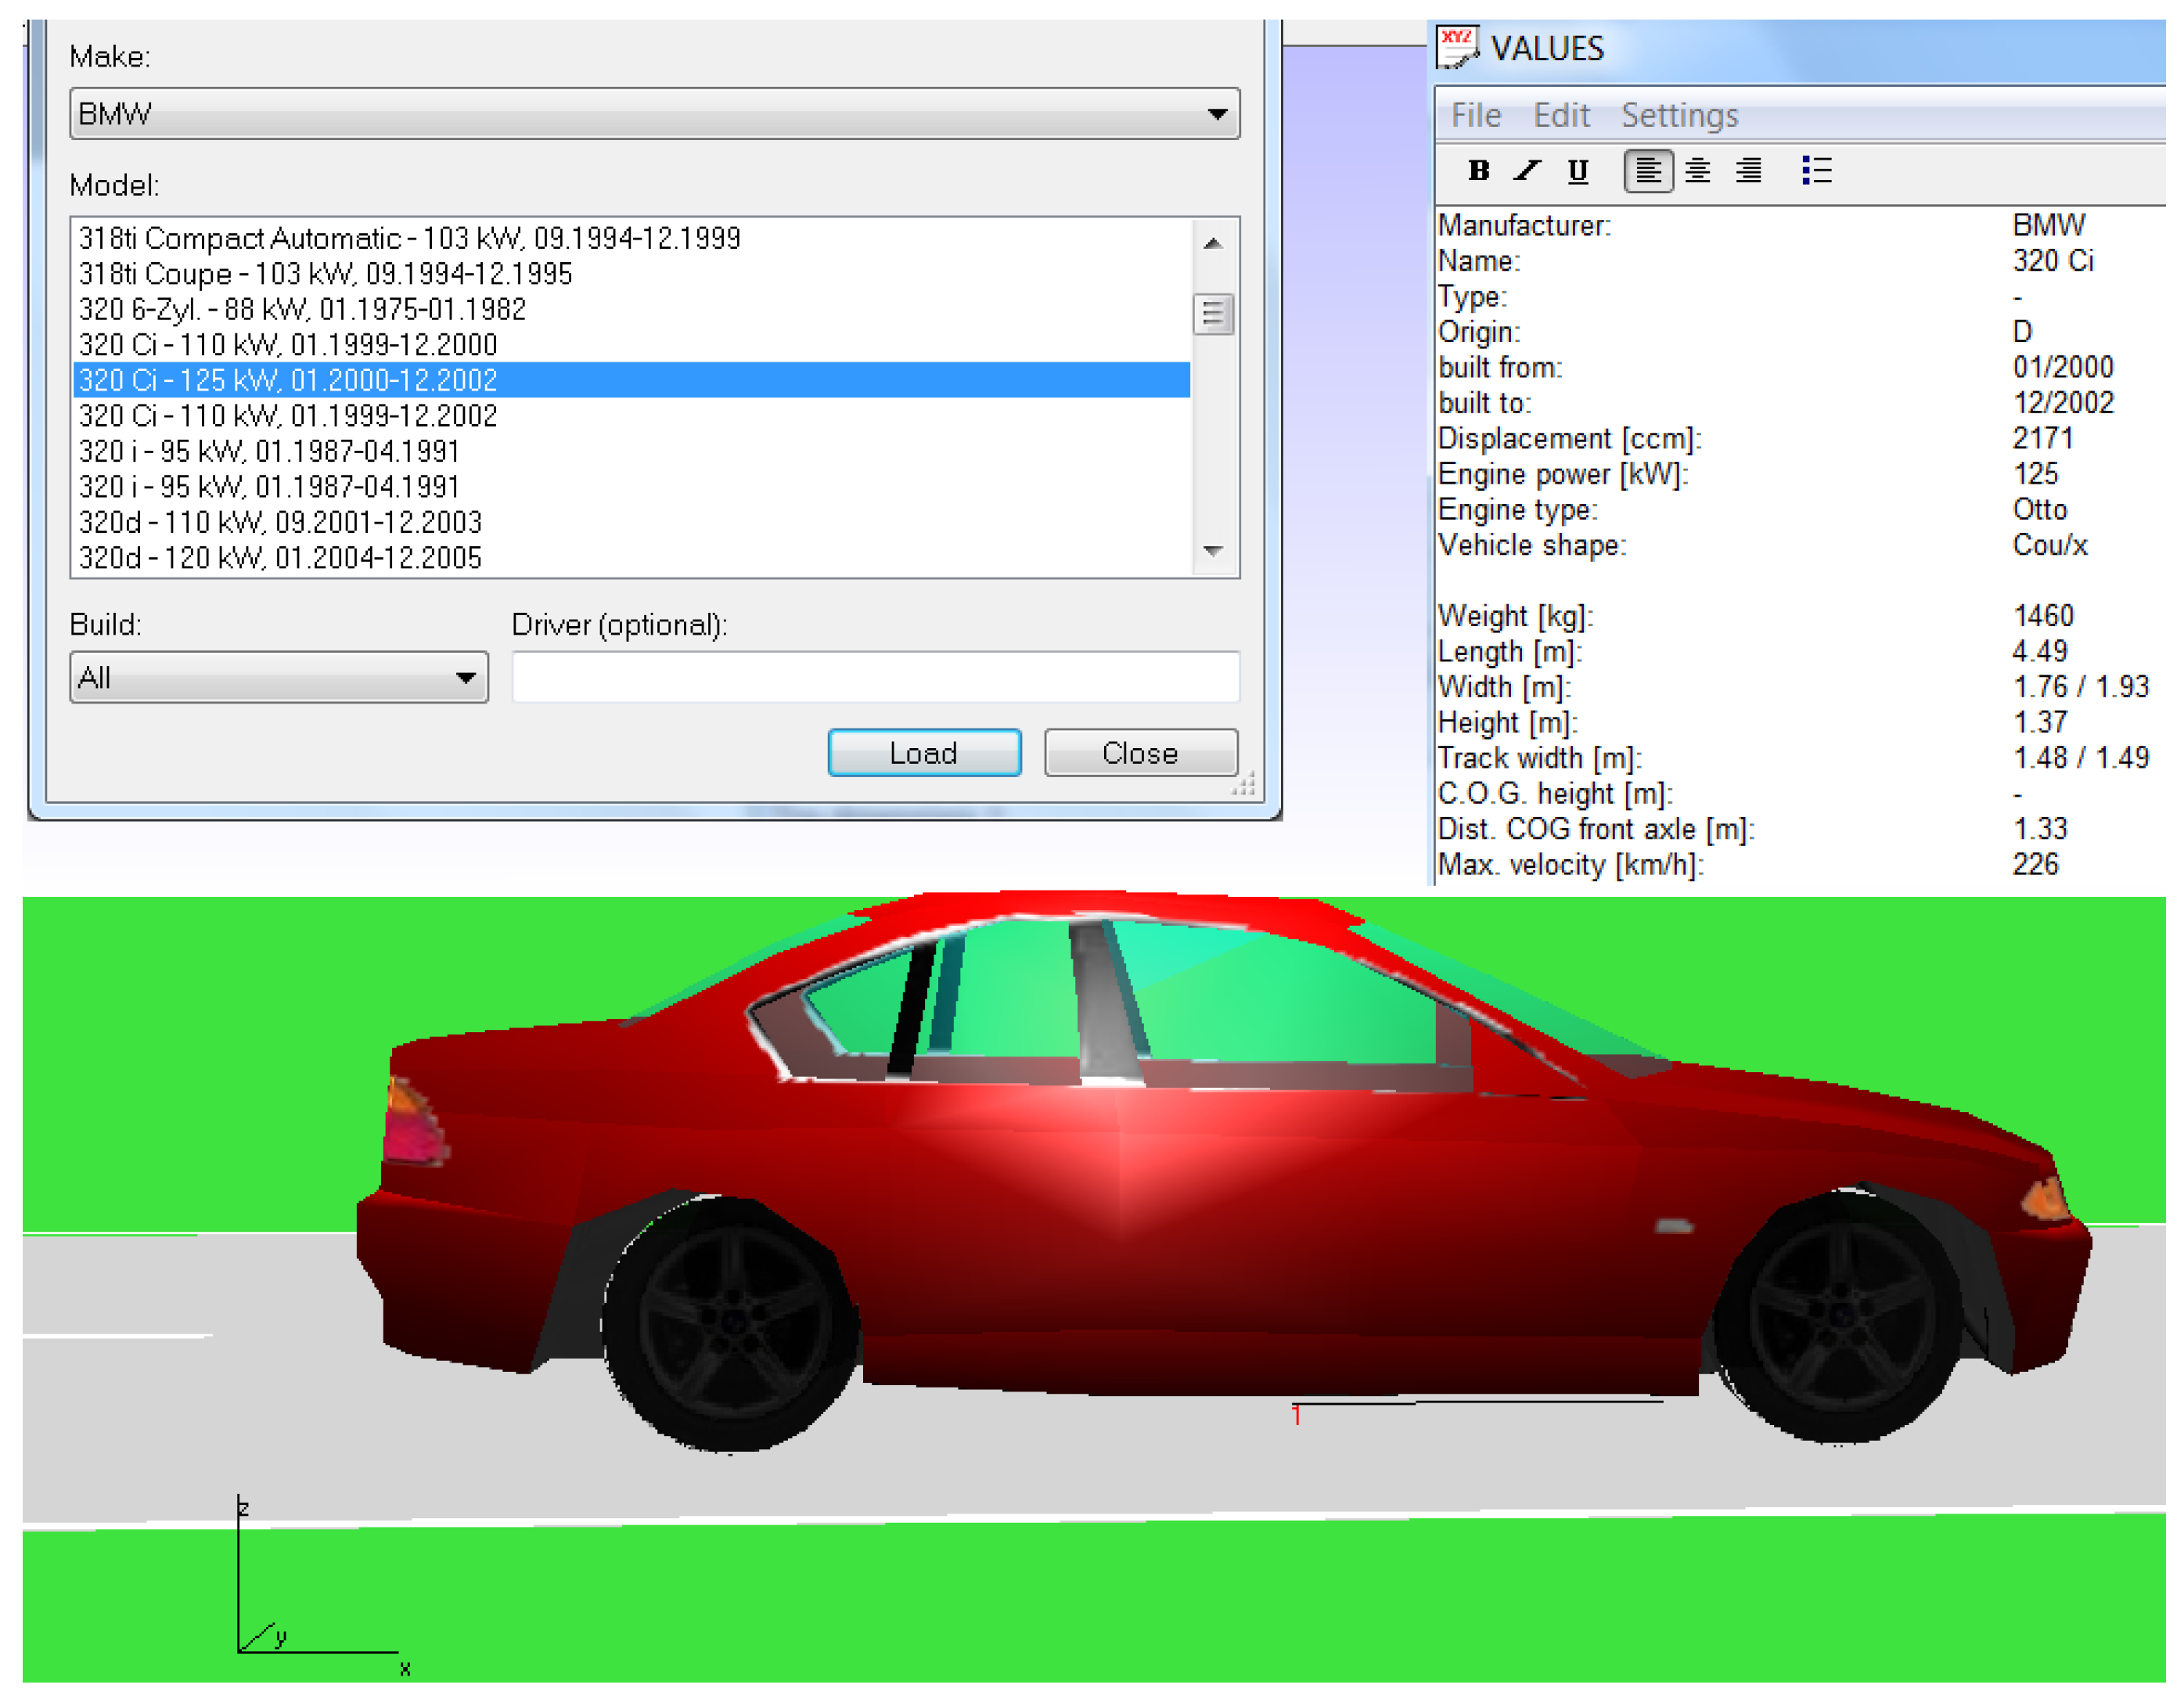Center align the text

click(x=1698, y=171)
